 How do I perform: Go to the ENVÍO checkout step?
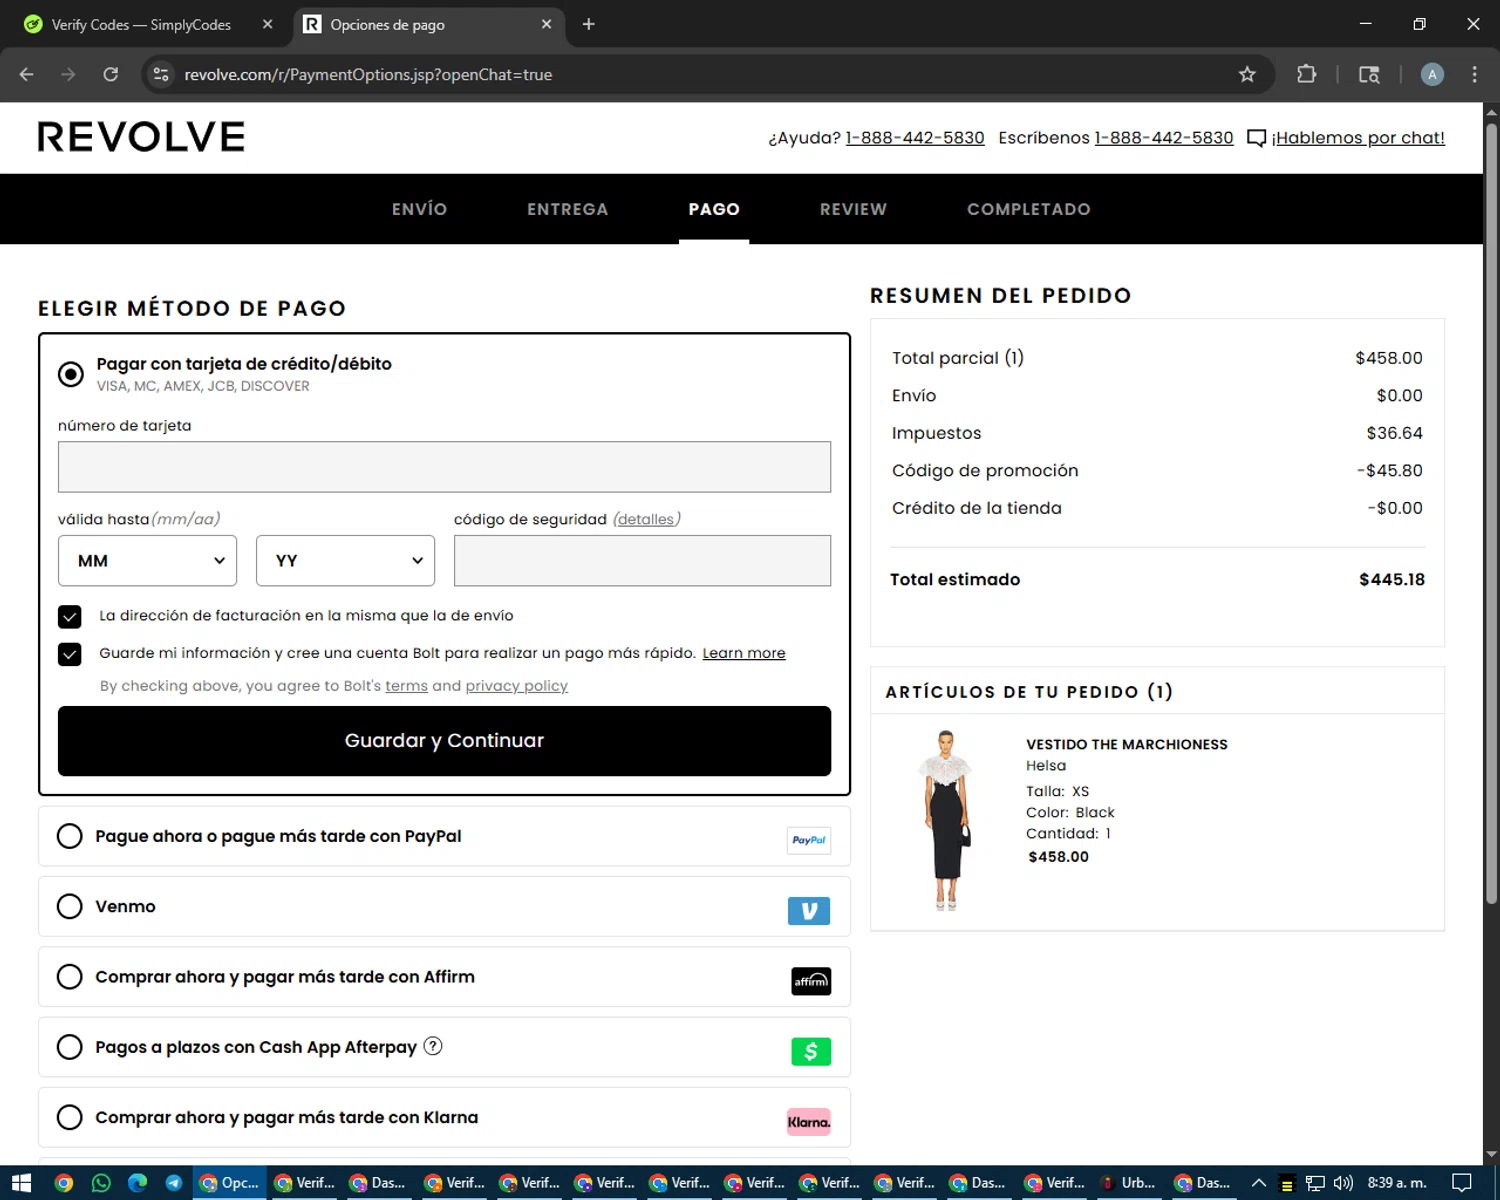[419, 209]
